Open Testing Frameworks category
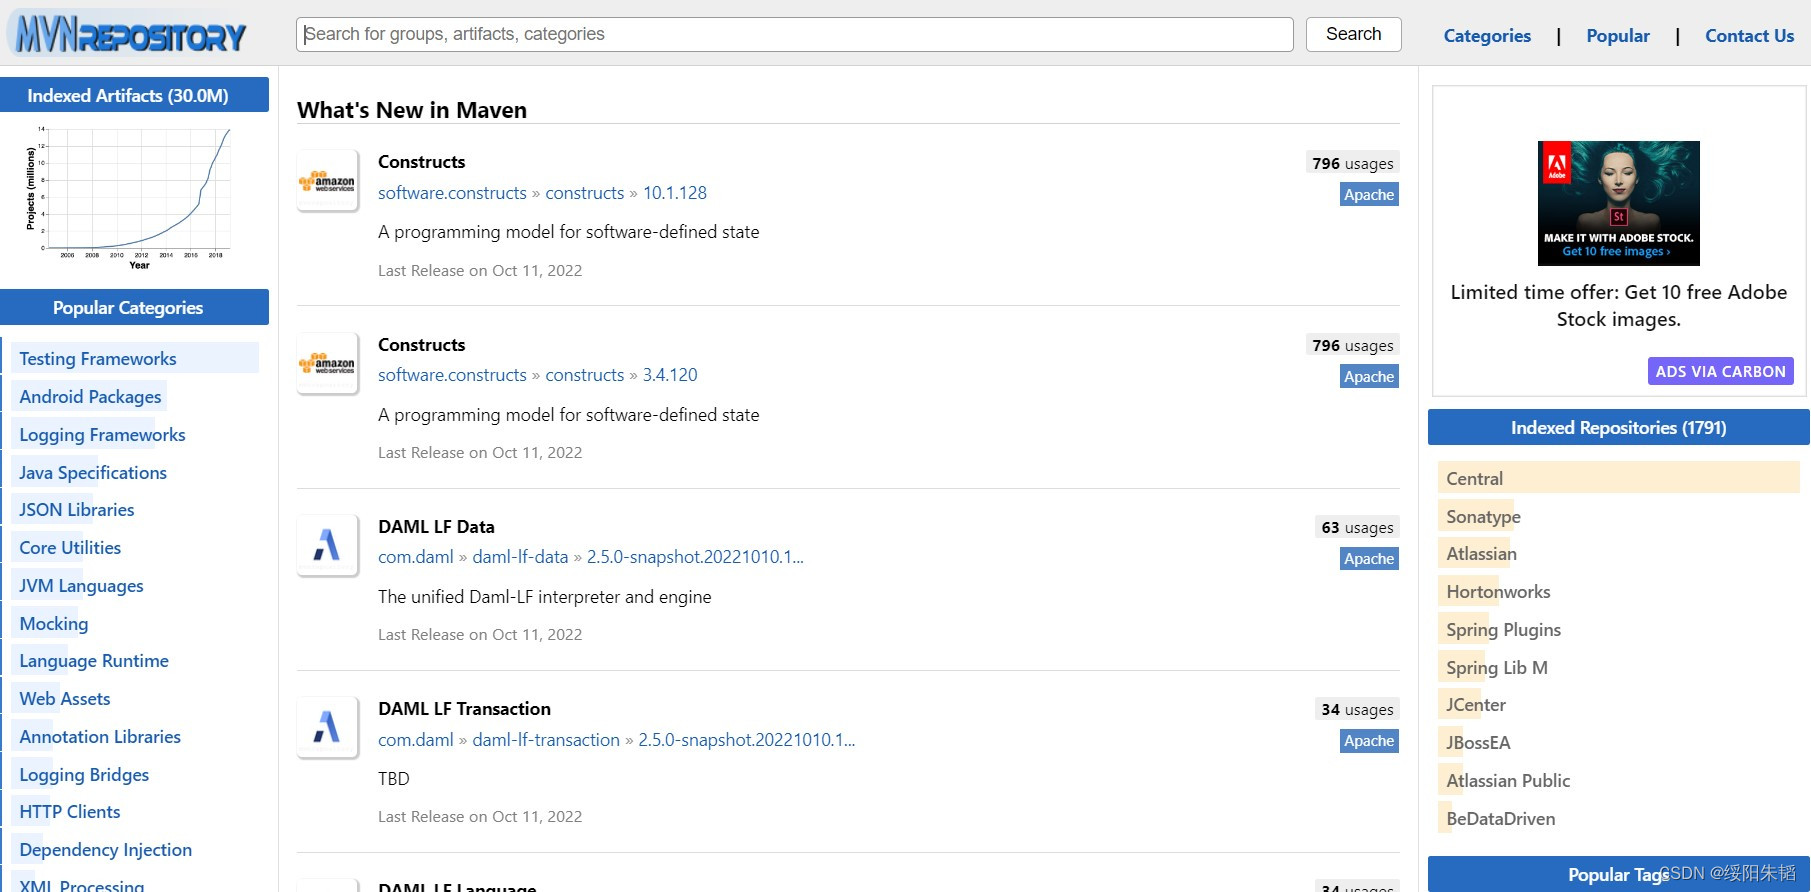The height and width of the screenshot is (892, 1811). (97, 359)
